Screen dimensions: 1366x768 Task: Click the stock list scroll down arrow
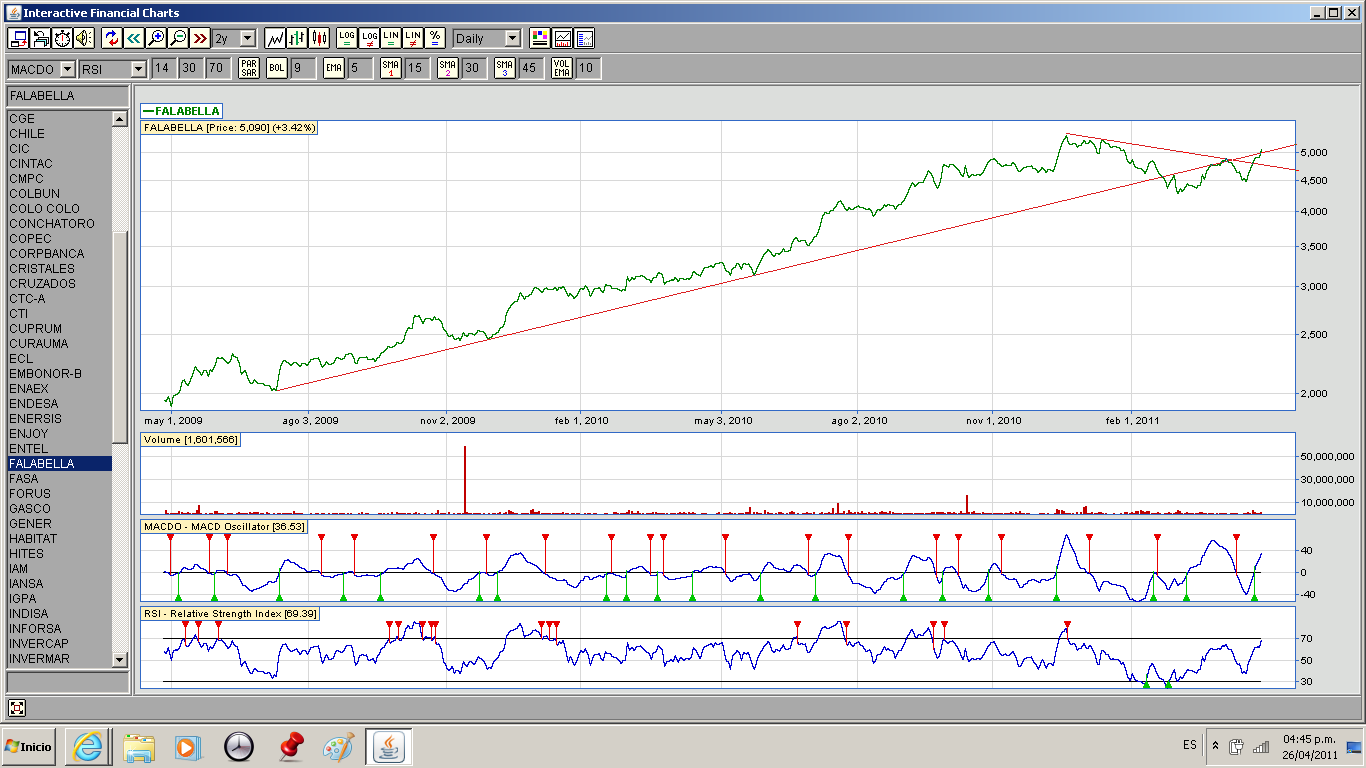[x=120, y=659]
